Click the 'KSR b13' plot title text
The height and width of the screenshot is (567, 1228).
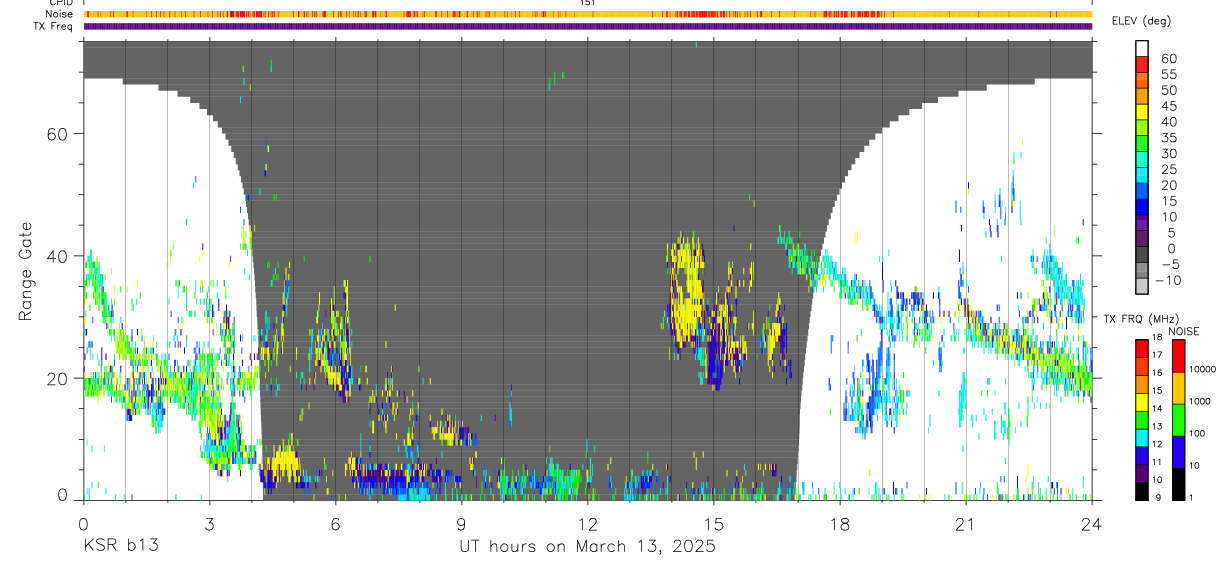click(119, 546)
